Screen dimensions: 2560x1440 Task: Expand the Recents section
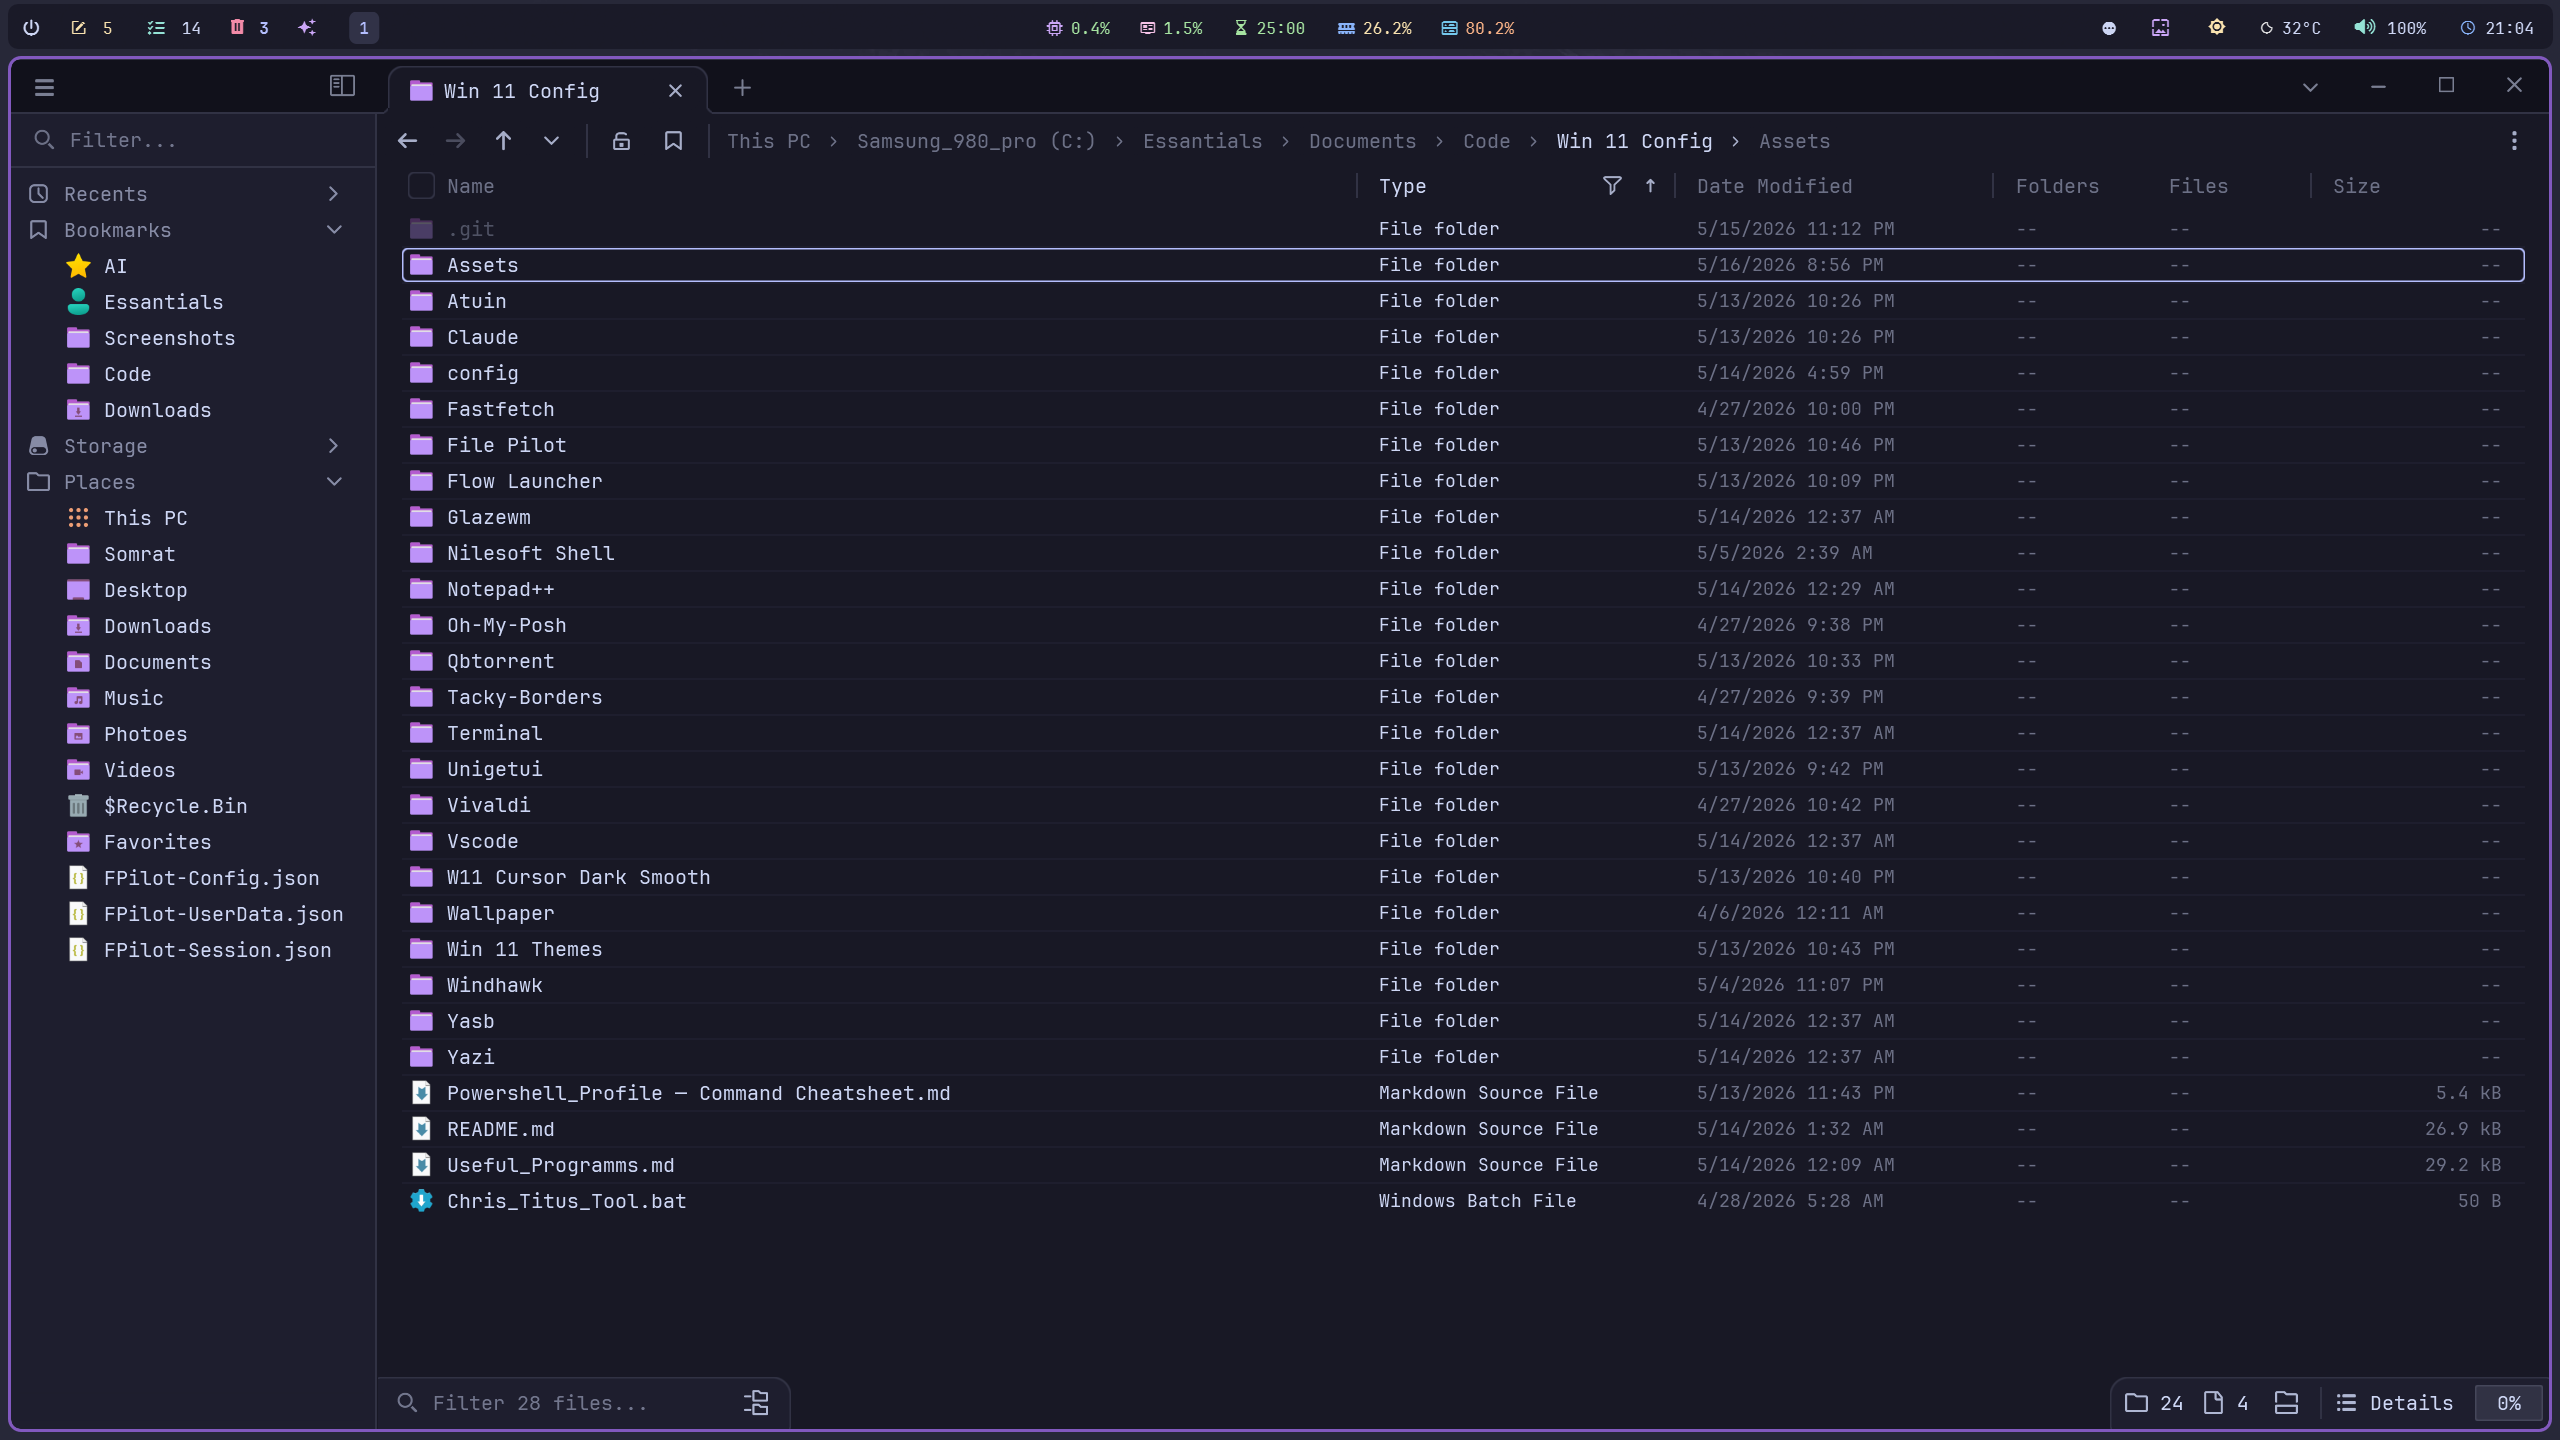pos(333,194)
